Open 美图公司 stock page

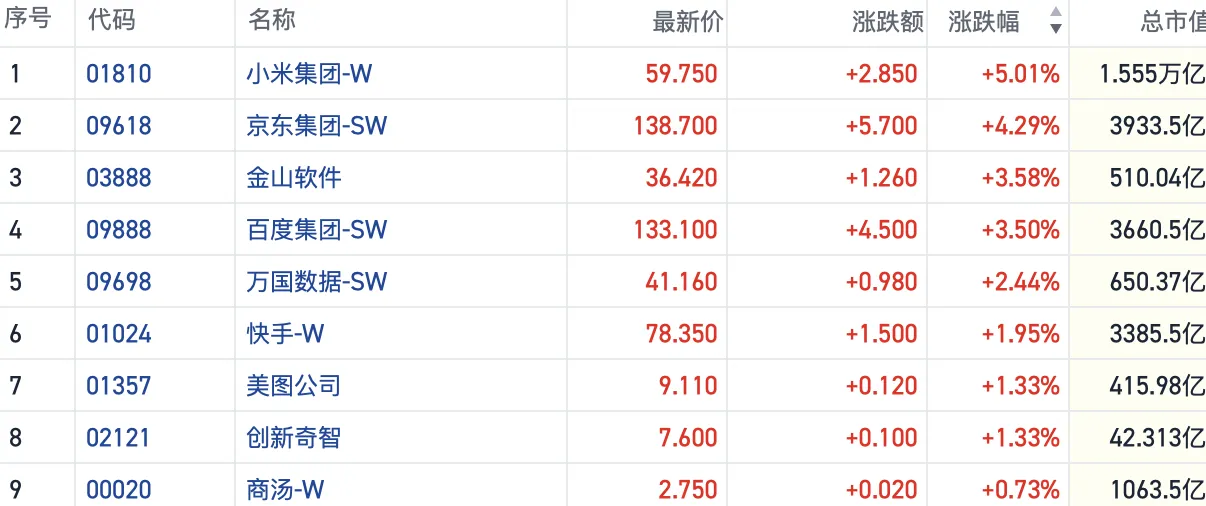tap(293, 386)
